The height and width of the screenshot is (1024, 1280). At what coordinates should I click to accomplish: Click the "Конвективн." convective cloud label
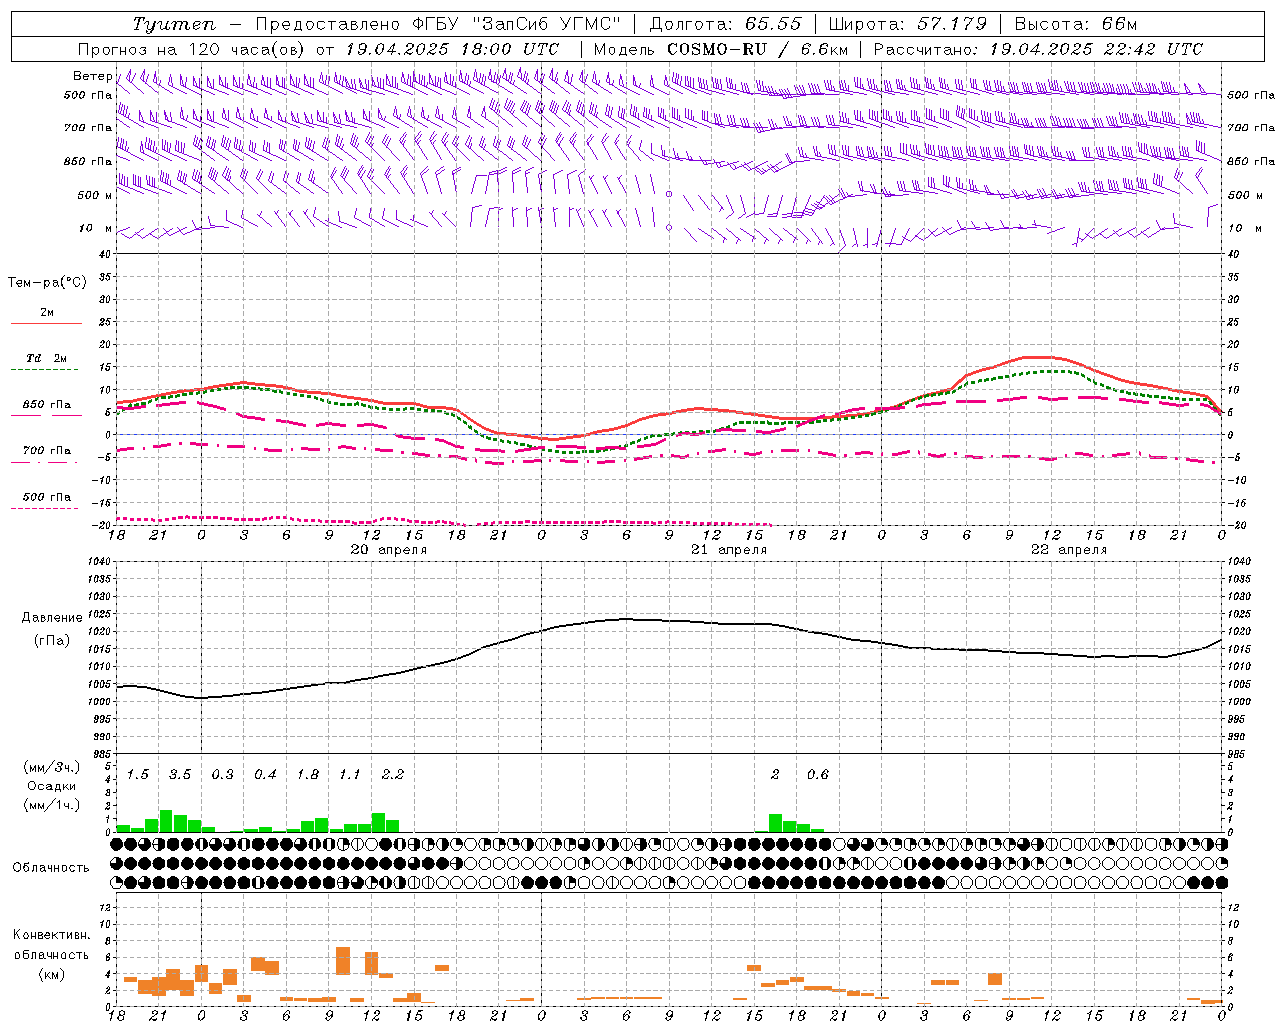[x=51, y=935]
